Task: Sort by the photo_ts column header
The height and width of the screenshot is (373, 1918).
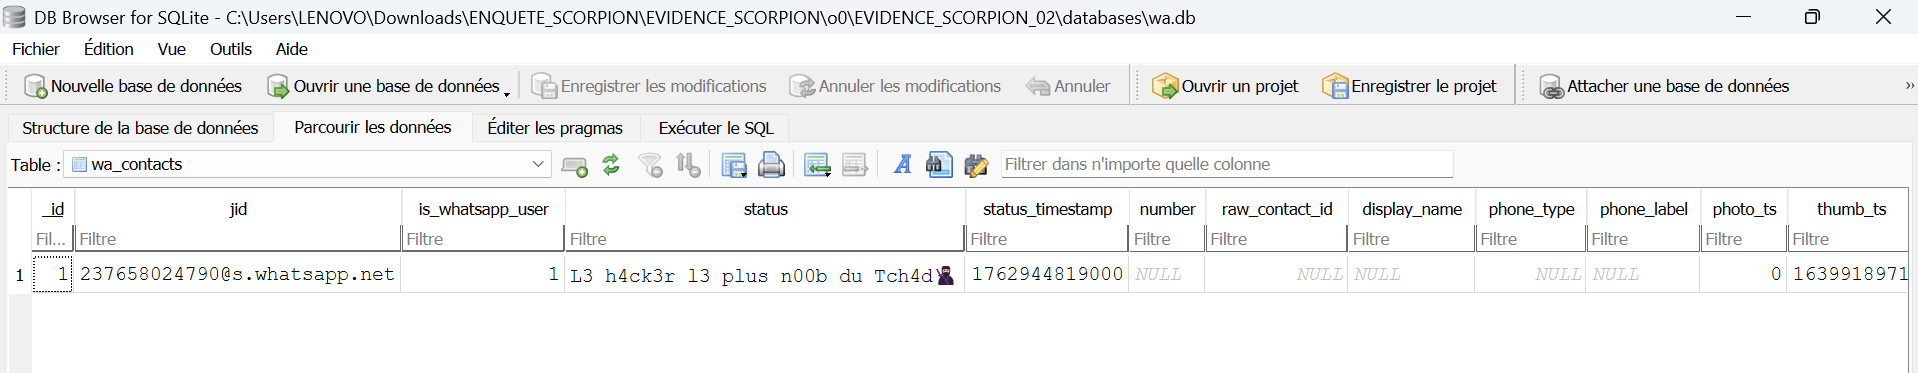Action: pos(1744,209)
